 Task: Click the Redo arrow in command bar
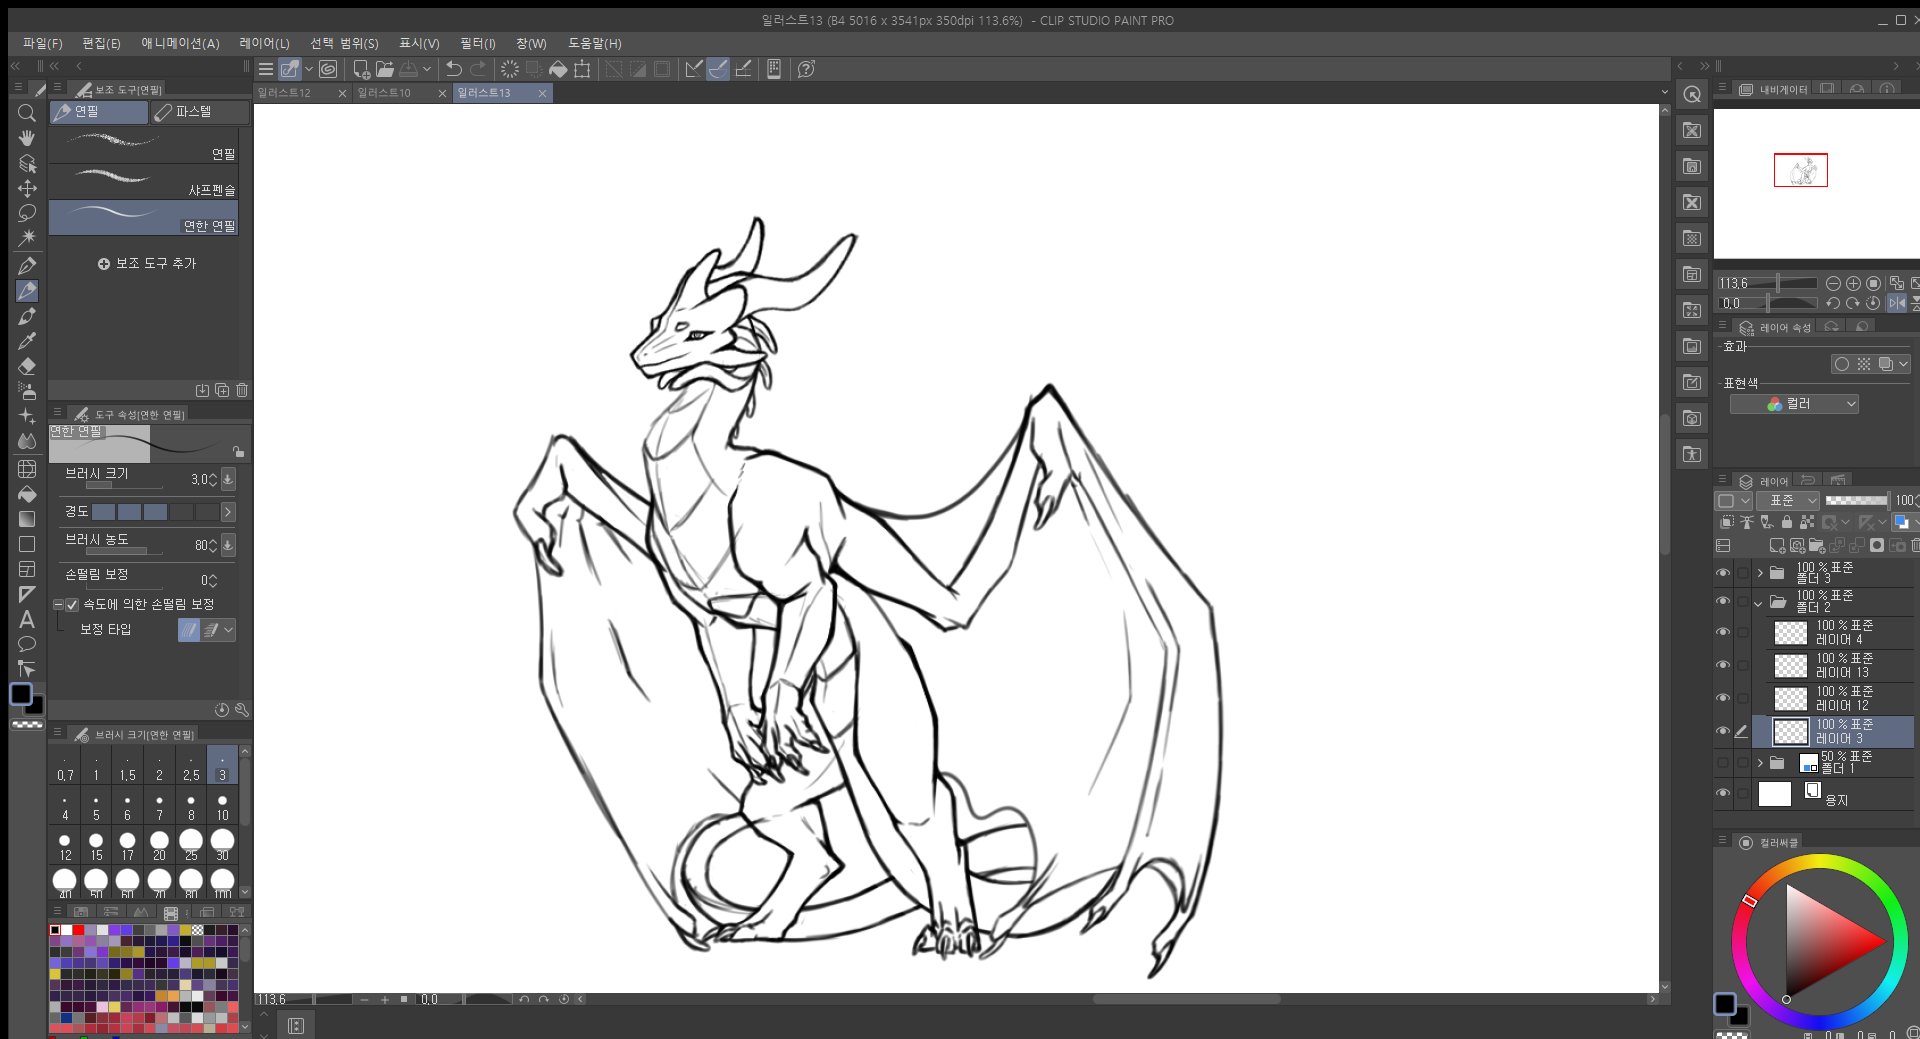click(478, 69)
